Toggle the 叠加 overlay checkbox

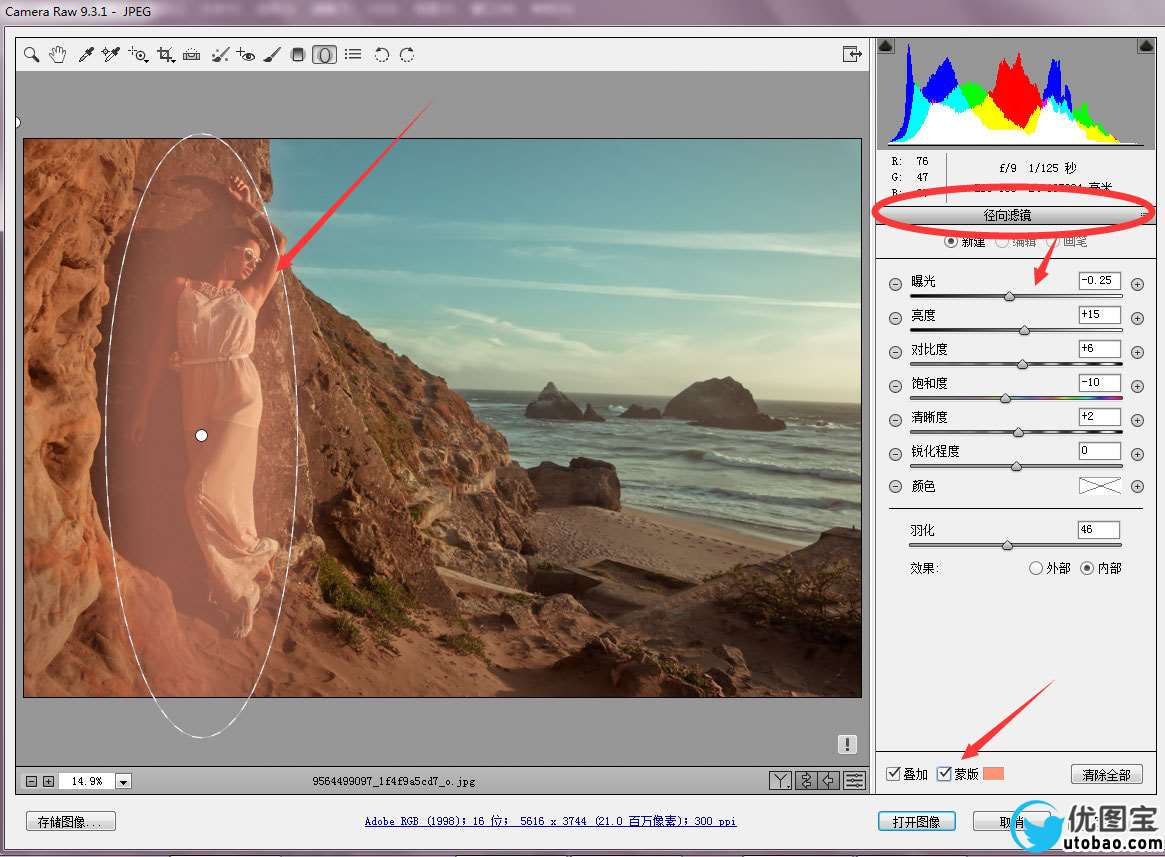[x=894, y=774]
